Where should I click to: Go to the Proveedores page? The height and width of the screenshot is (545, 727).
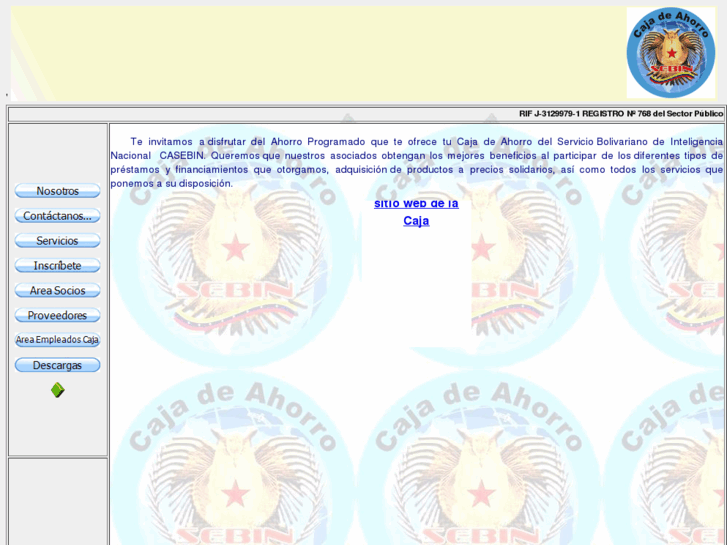pos(57,315)
